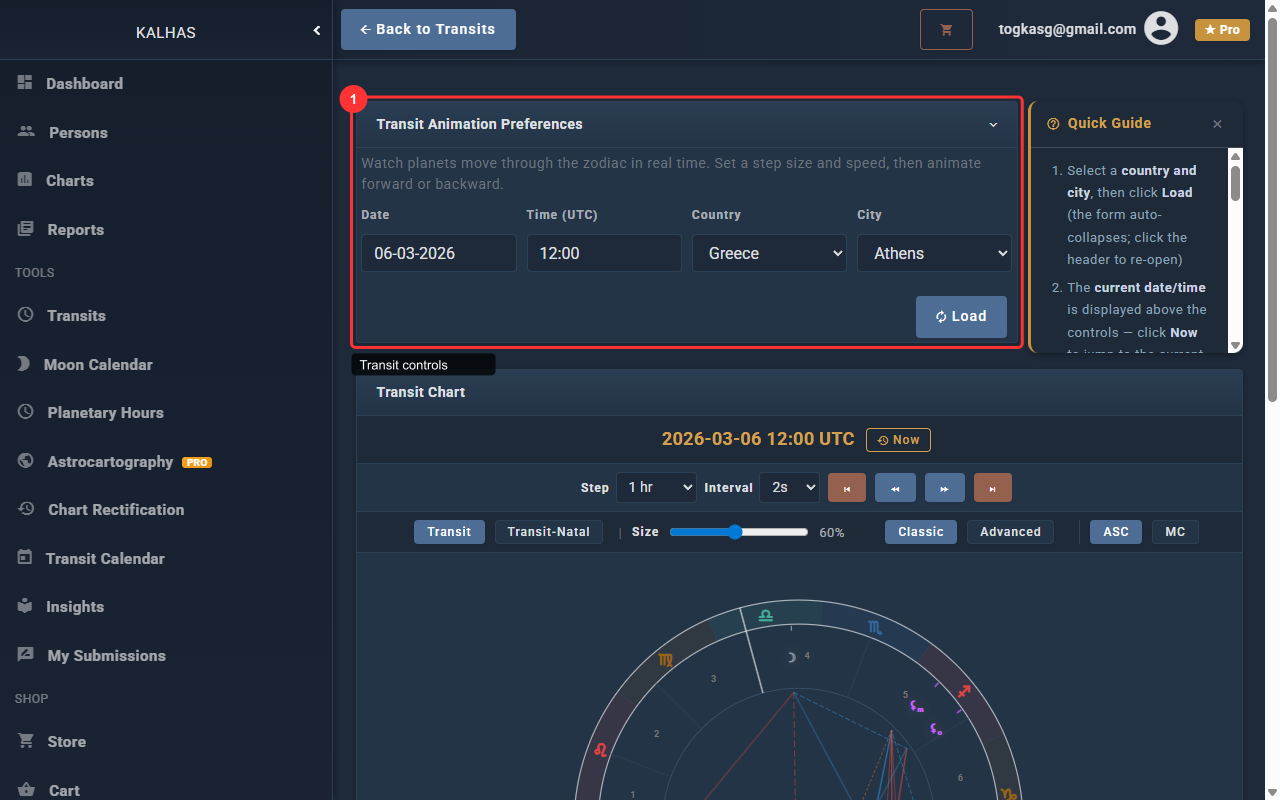Screen dimensions: 1280x800
Task: Switch chart style to Advanced
Action: pos(1010,532)
